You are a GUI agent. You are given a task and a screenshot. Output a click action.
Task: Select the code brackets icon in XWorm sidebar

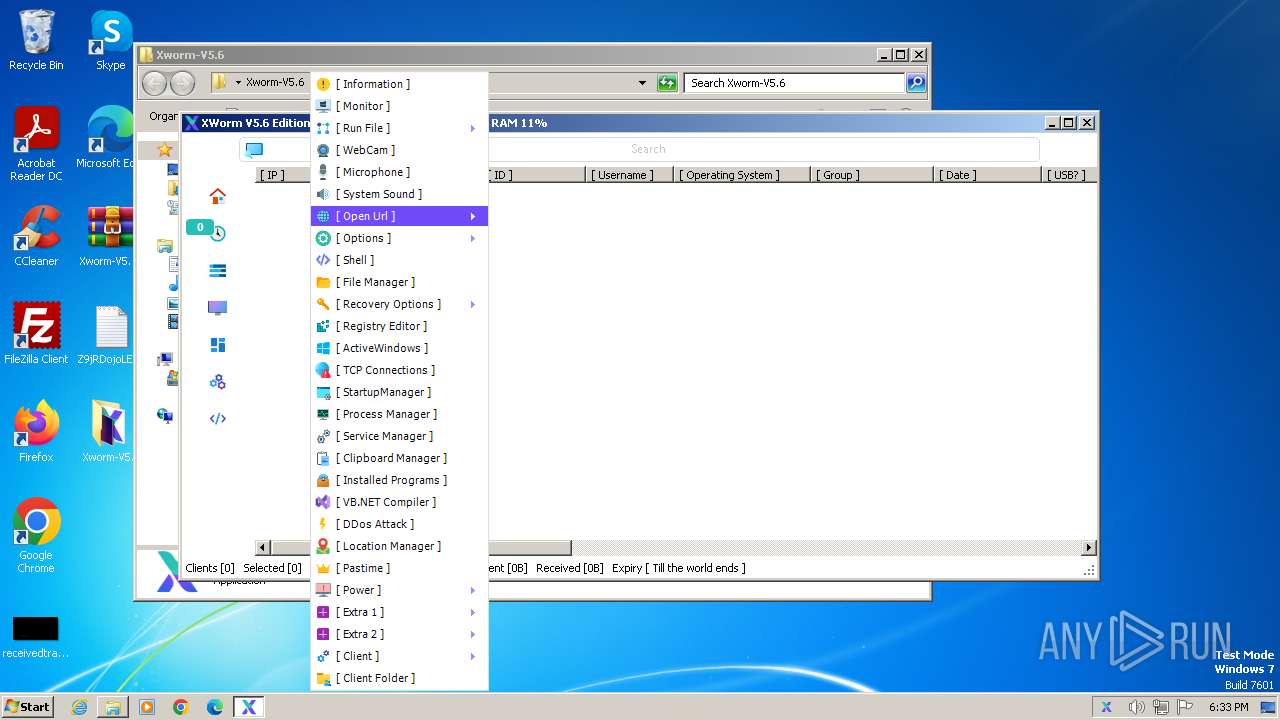coord(217,419)
